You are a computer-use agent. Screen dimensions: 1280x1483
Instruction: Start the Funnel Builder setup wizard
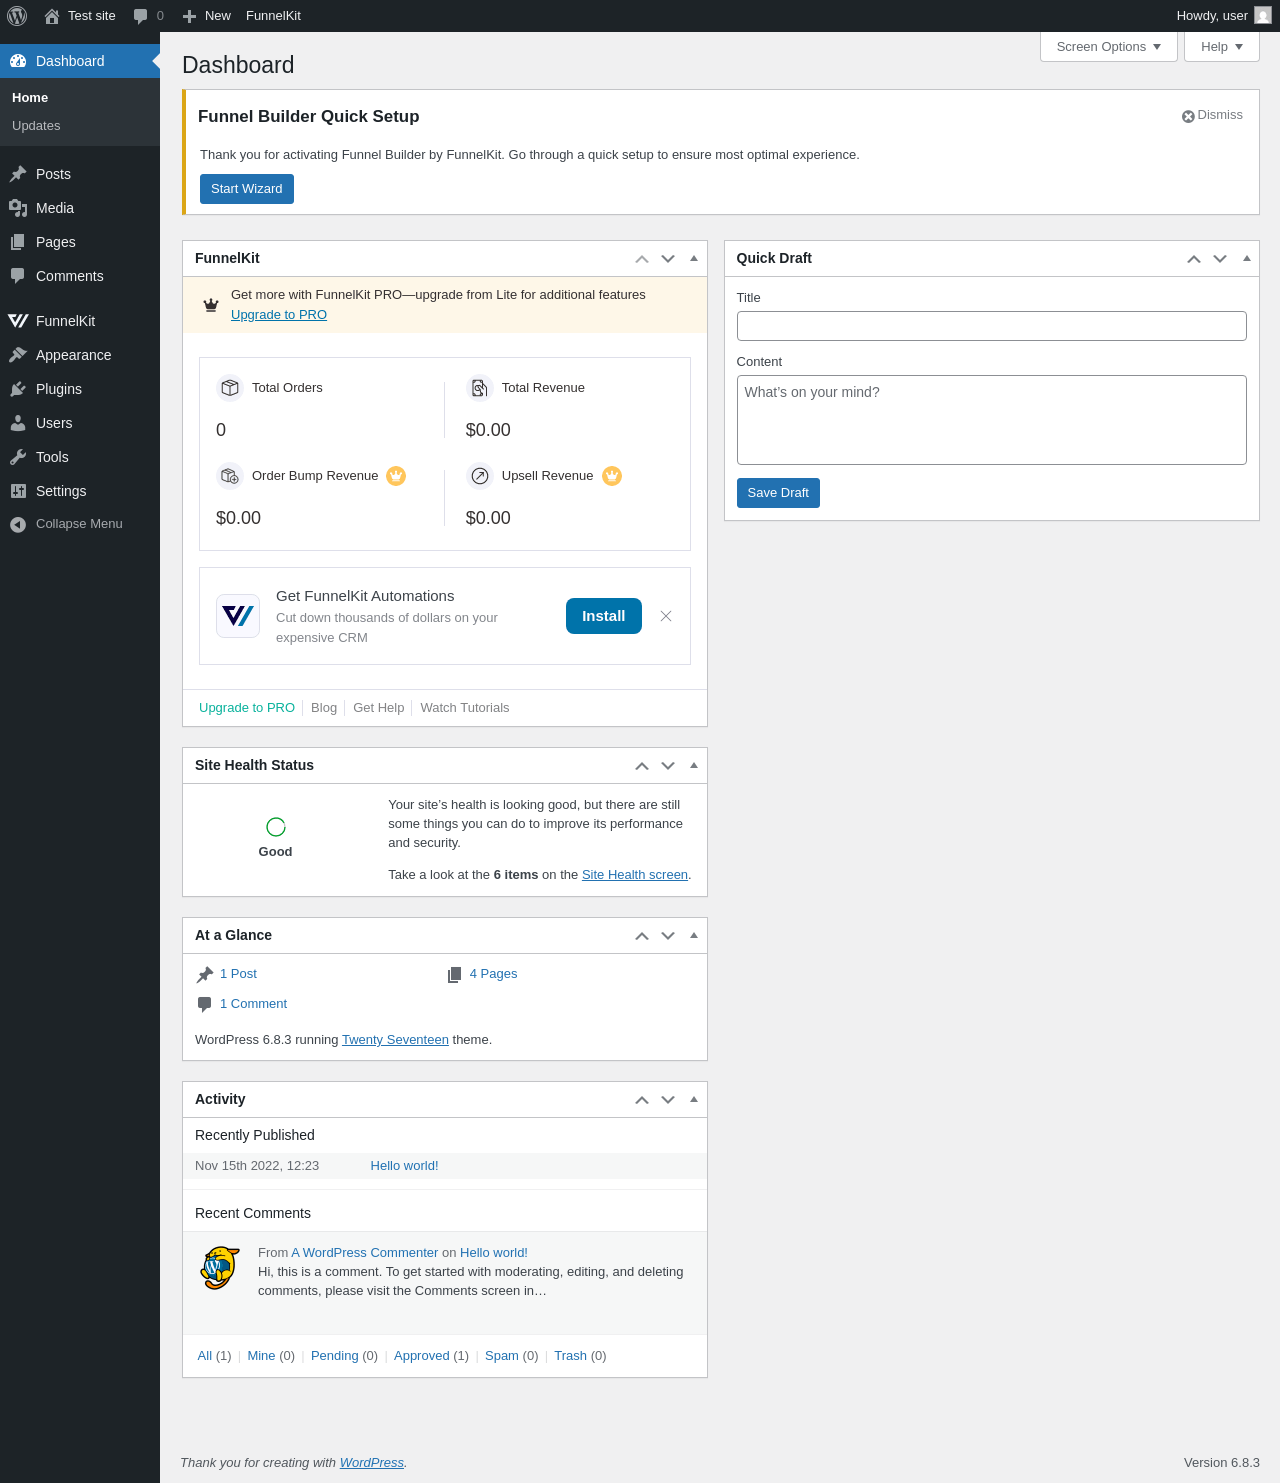(x=247, y=189)
